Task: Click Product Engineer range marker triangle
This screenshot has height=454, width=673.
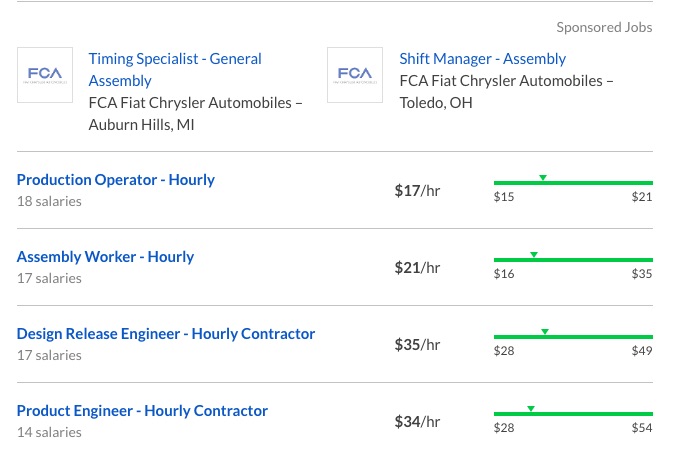Action: (531, 408)
